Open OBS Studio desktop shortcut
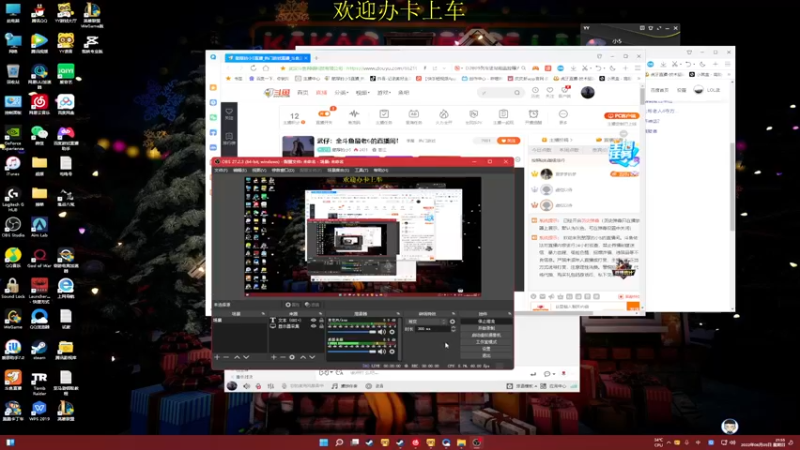Viewport: 800px width, 450px height. [x=13, y=227]
